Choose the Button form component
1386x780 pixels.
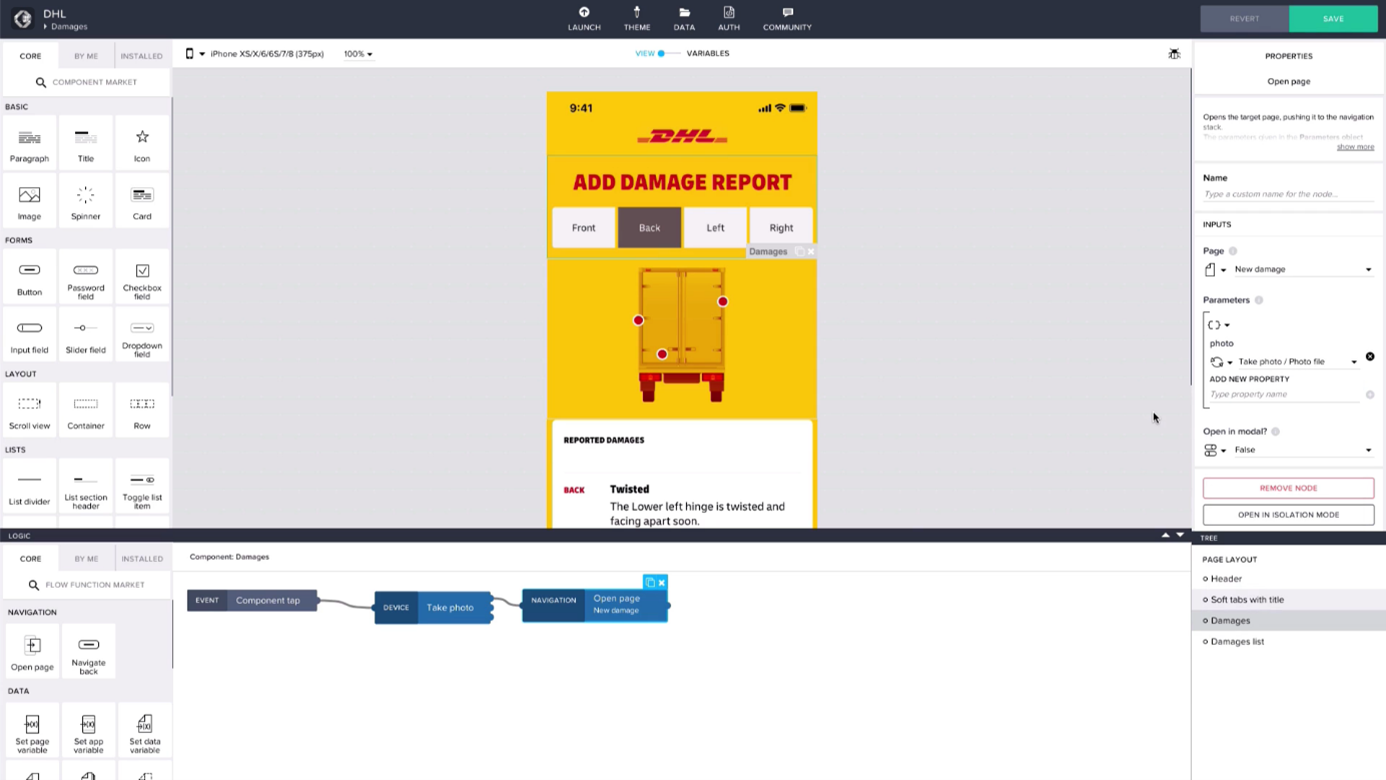[x=29, y=278]
